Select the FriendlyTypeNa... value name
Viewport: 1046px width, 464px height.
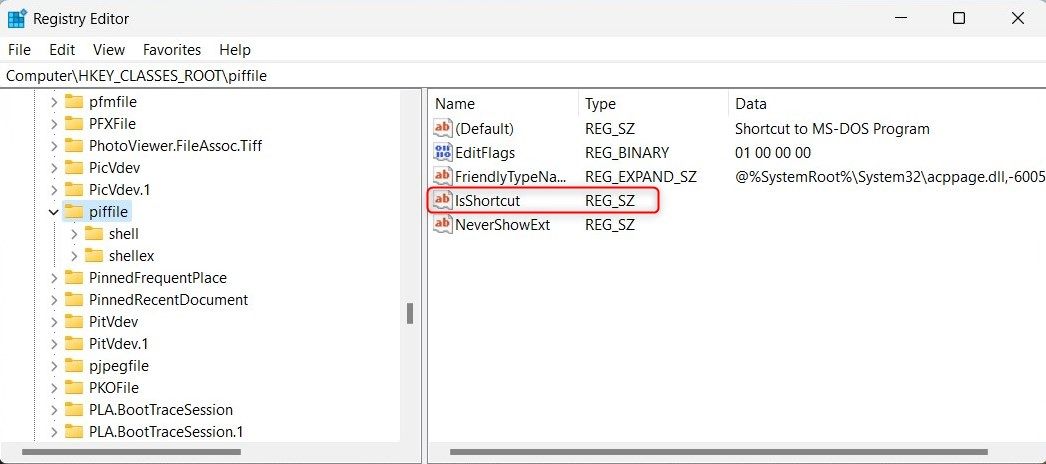(x=510, y=177)
